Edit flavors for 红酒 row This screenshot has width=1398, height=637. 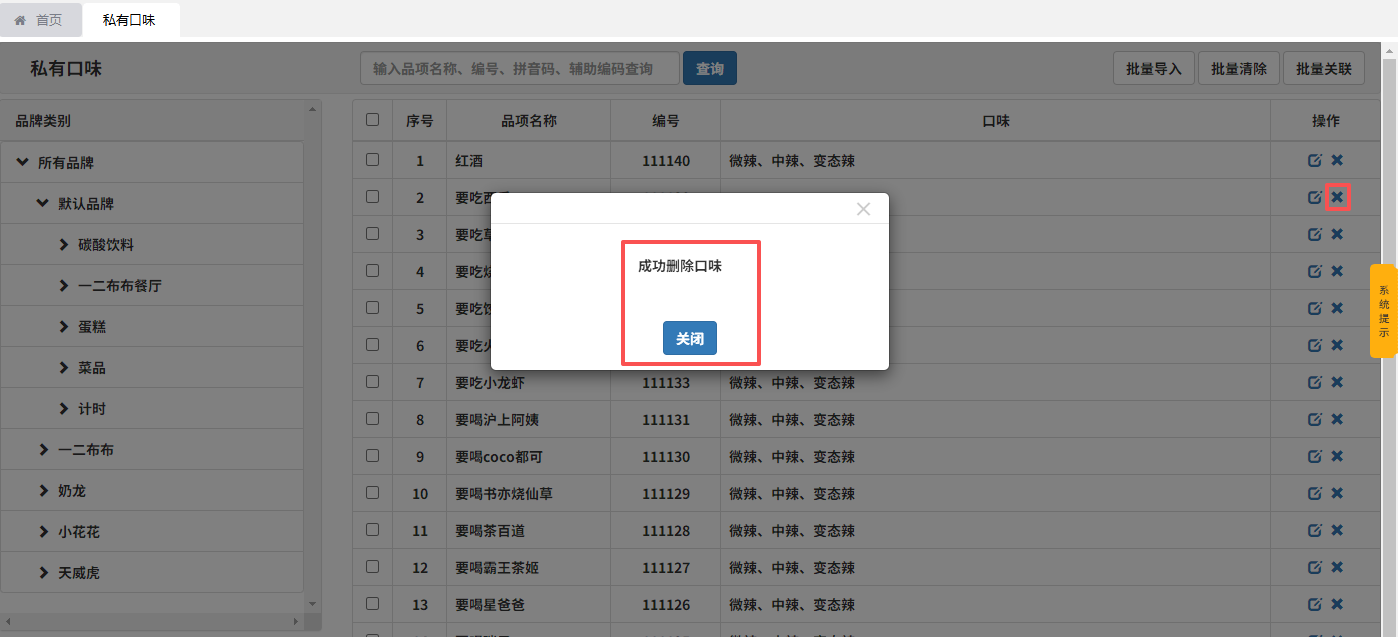[1315, 160]
